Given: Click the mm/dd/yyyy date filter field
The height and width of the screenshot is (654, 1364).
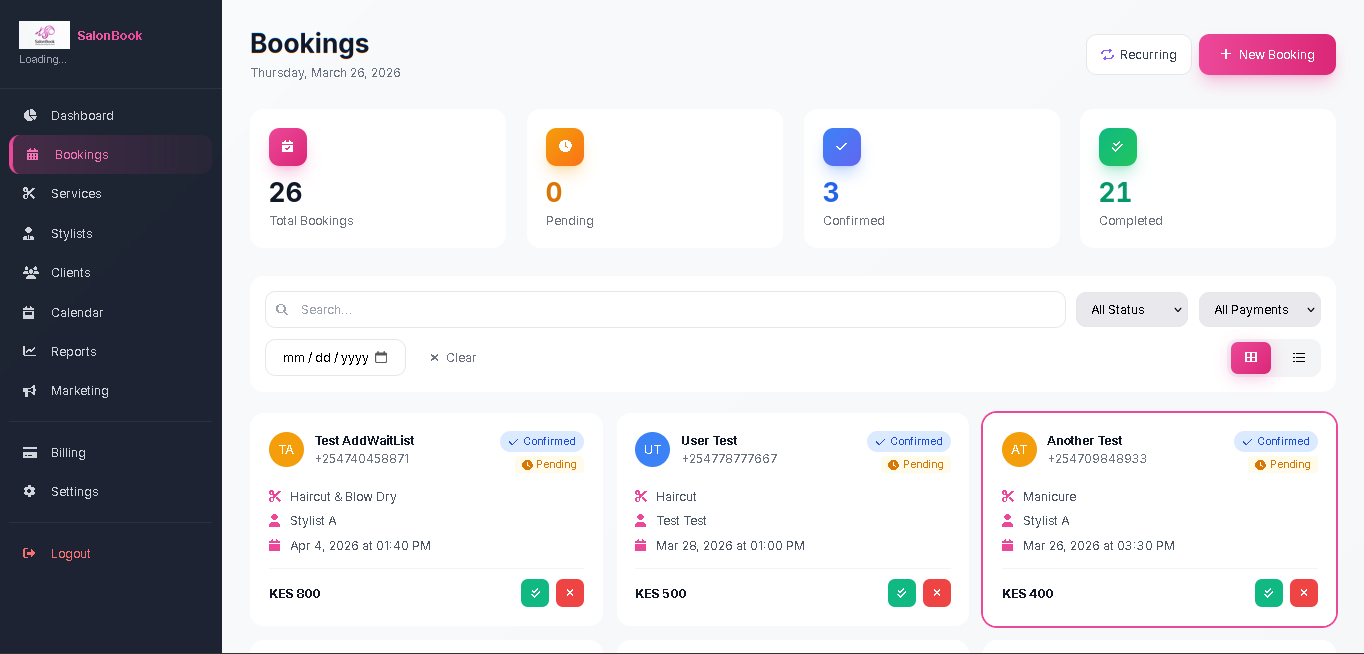Looking at the screenshot, I should point(335,357).
